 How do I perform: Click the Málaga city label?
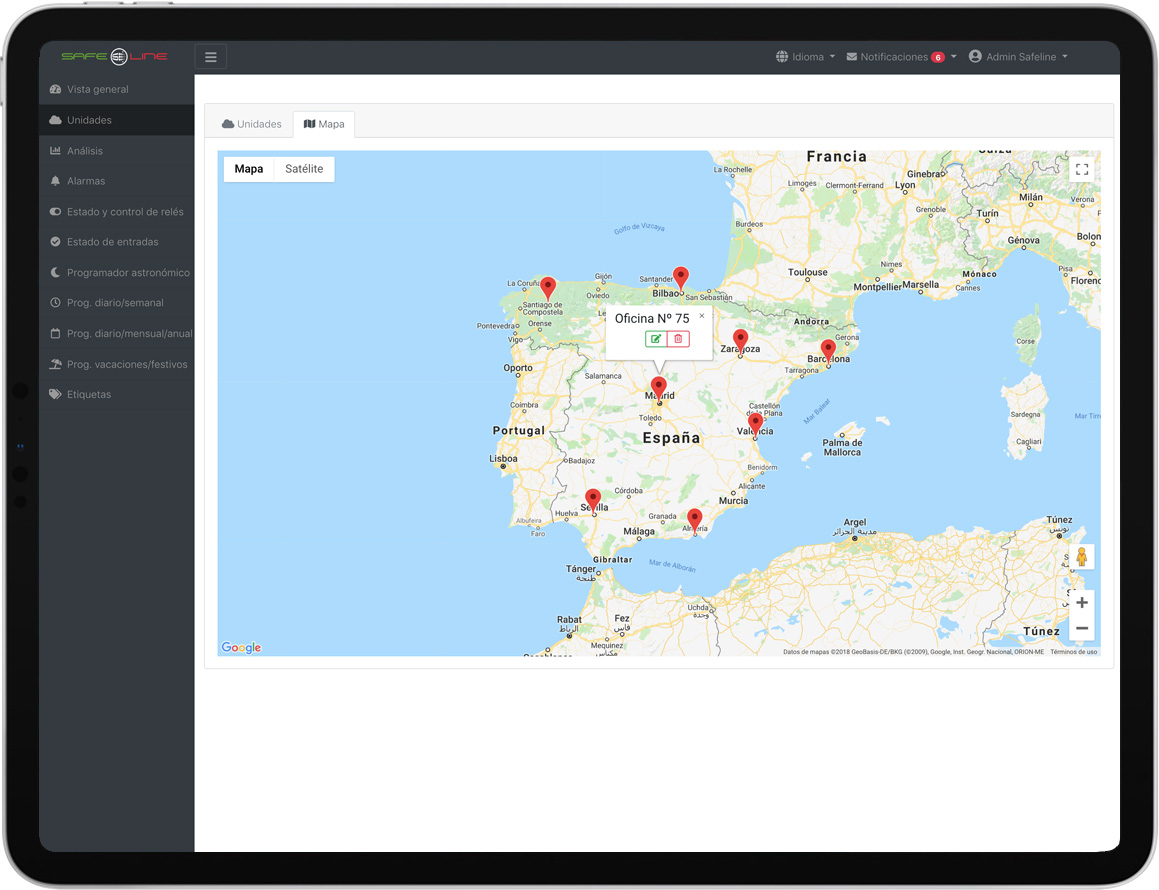(x=639, y=531)
